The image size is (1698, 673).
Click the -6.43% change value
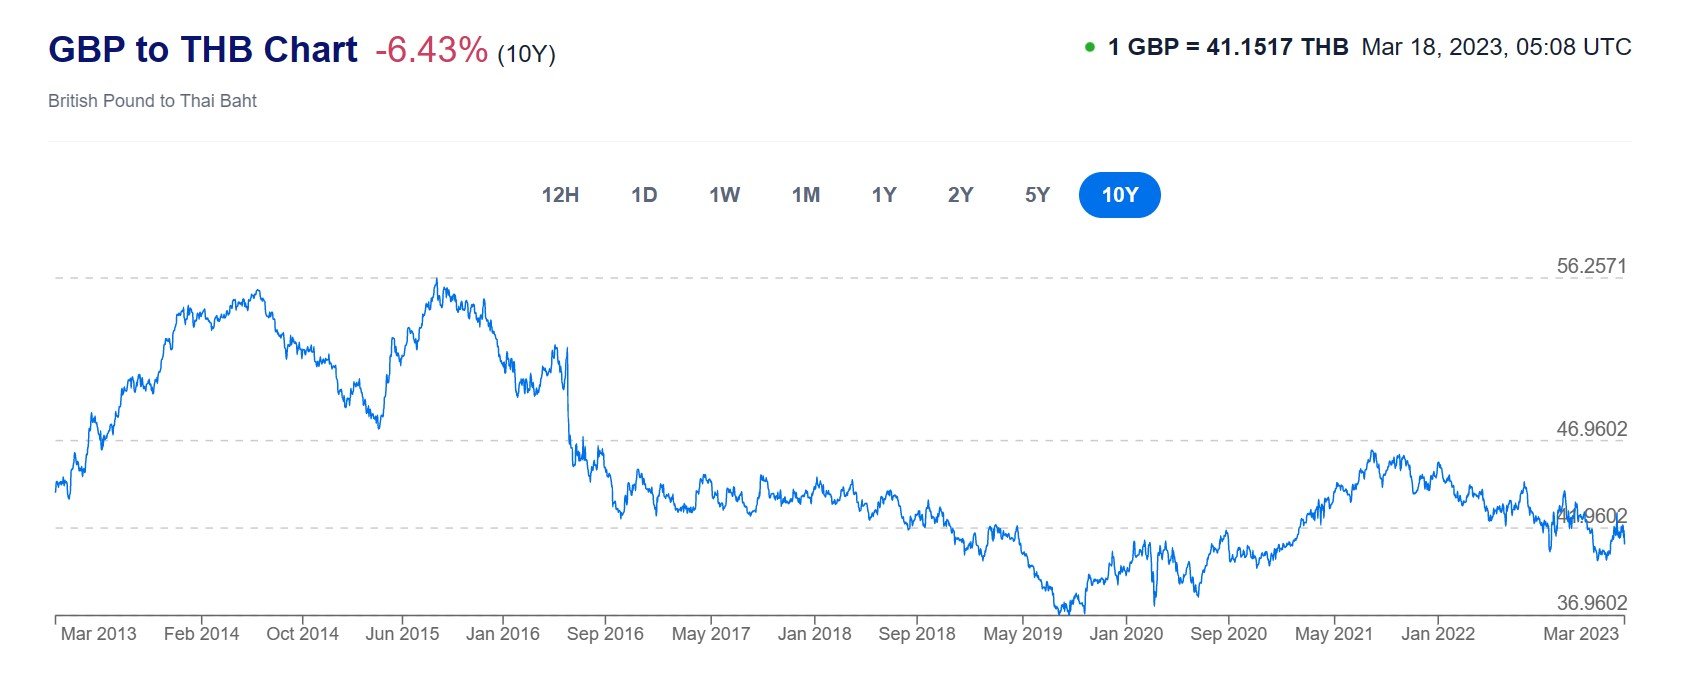(x=432, y=50)
